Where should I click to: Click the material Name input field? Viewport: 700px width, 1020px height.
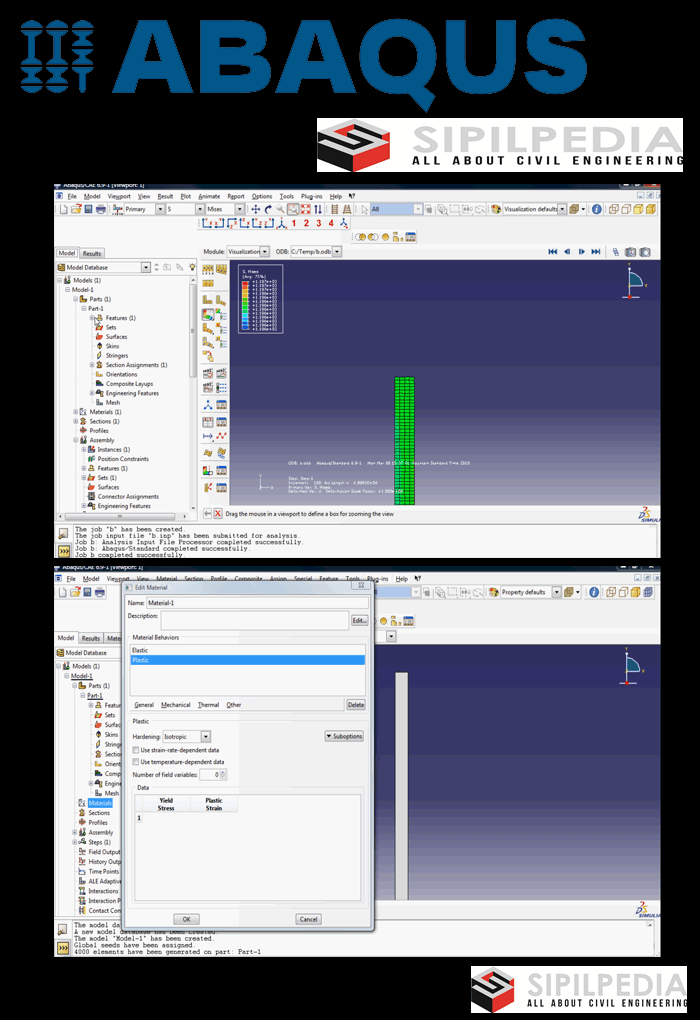click(x=257, y=604)
